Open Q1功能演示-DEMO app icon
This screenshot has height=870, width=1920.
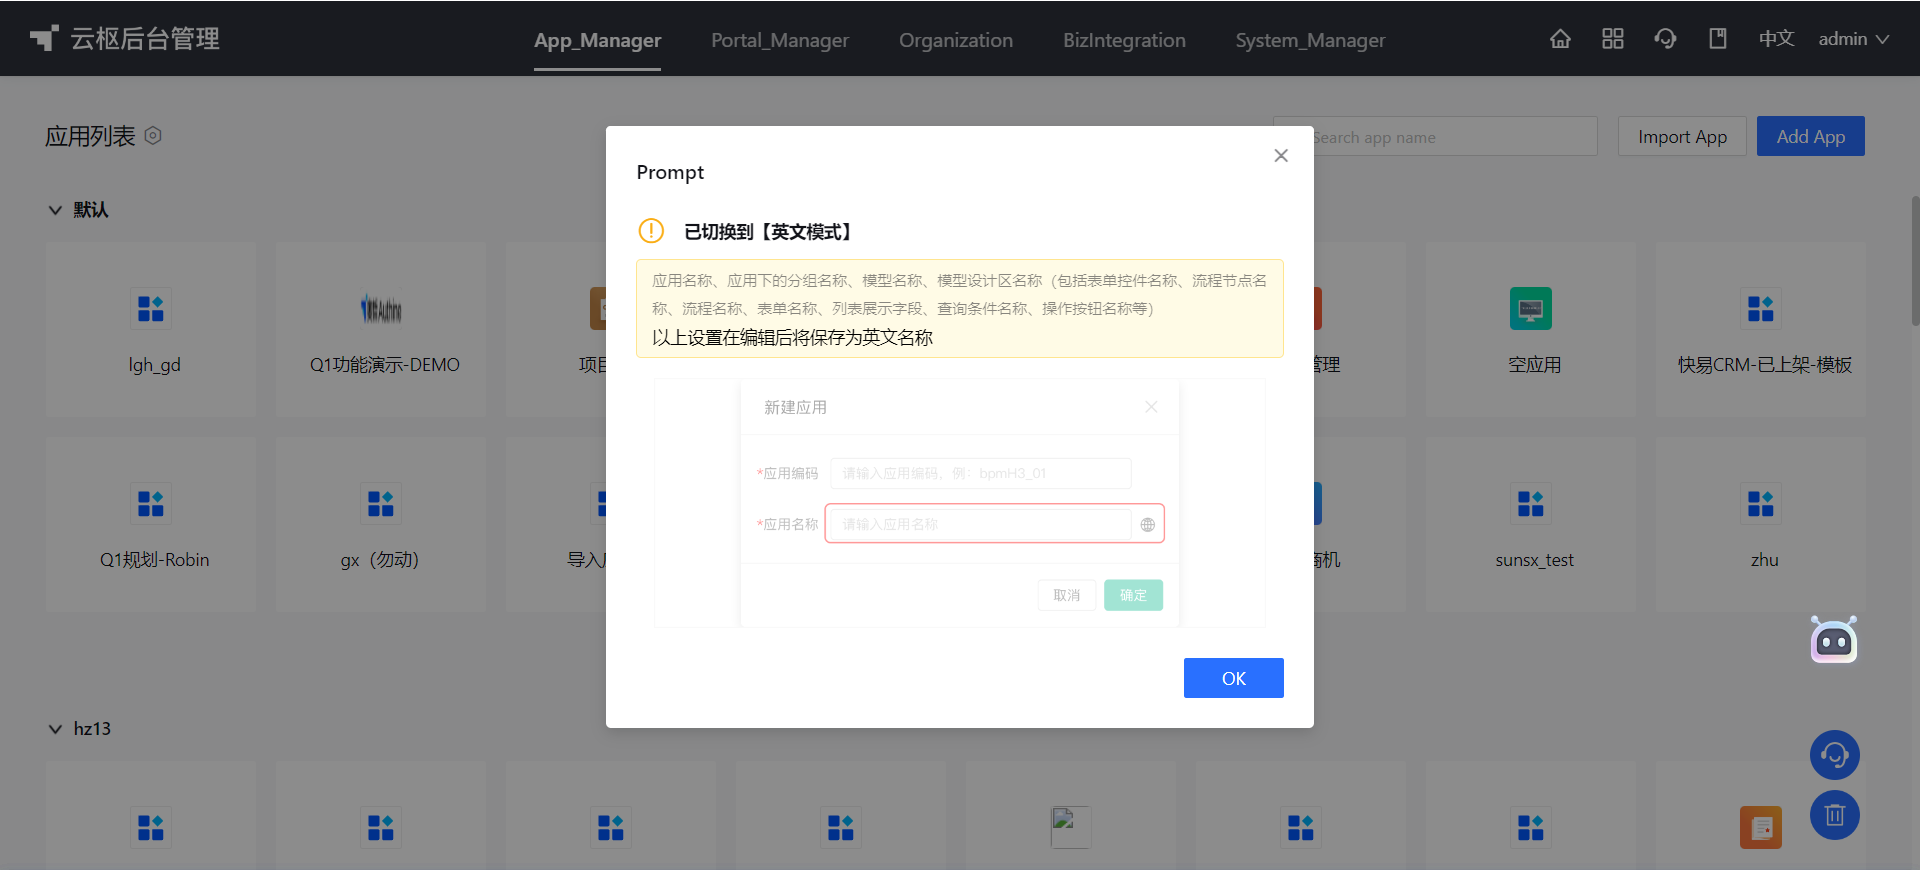381,309
